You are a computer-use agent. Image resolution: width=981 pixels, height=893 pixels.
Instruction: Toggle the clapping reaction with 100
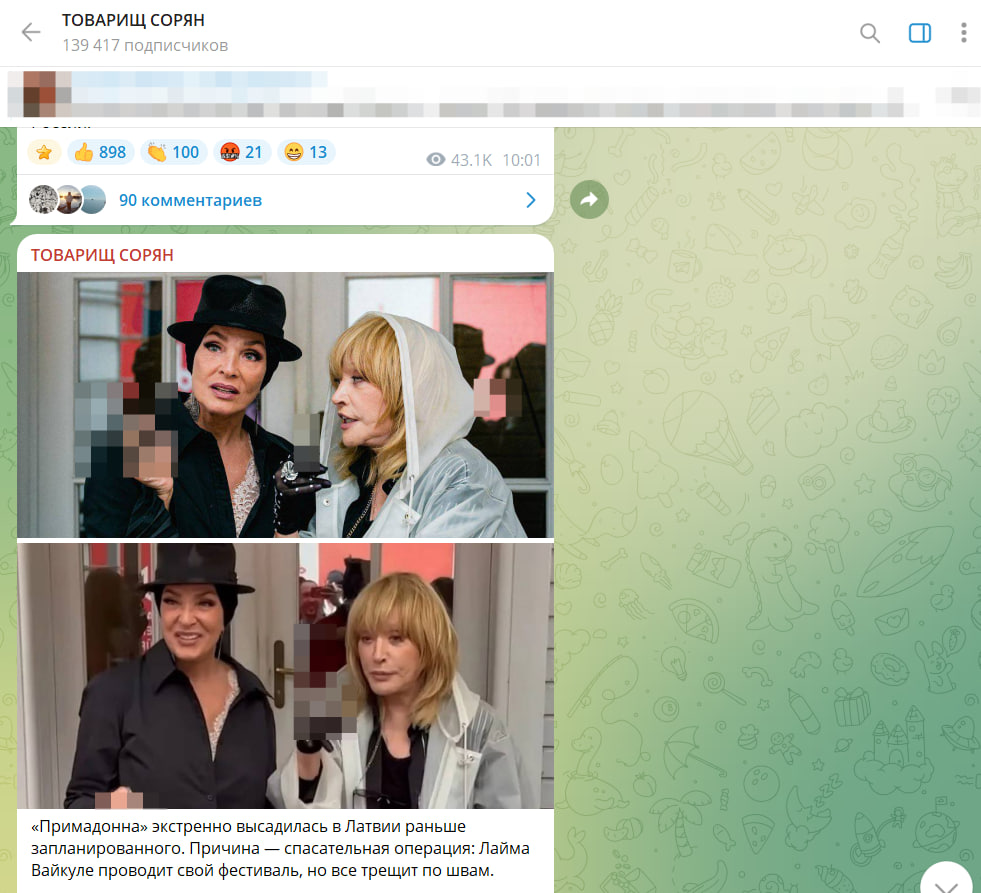coord(173,152)
